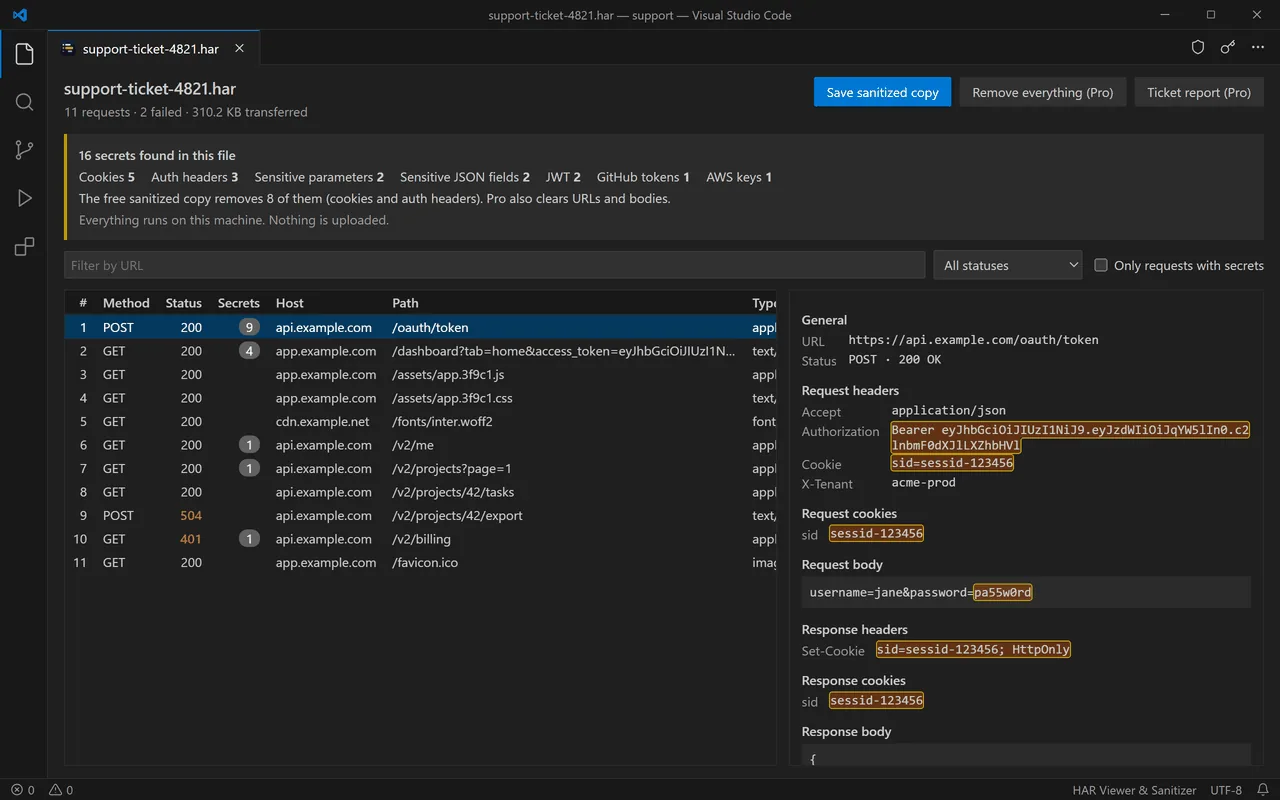Image resolution: width=1280 pixels, height=800 pixels.
Task: Select the /favicon.ico request row
Action: point(421,562)
